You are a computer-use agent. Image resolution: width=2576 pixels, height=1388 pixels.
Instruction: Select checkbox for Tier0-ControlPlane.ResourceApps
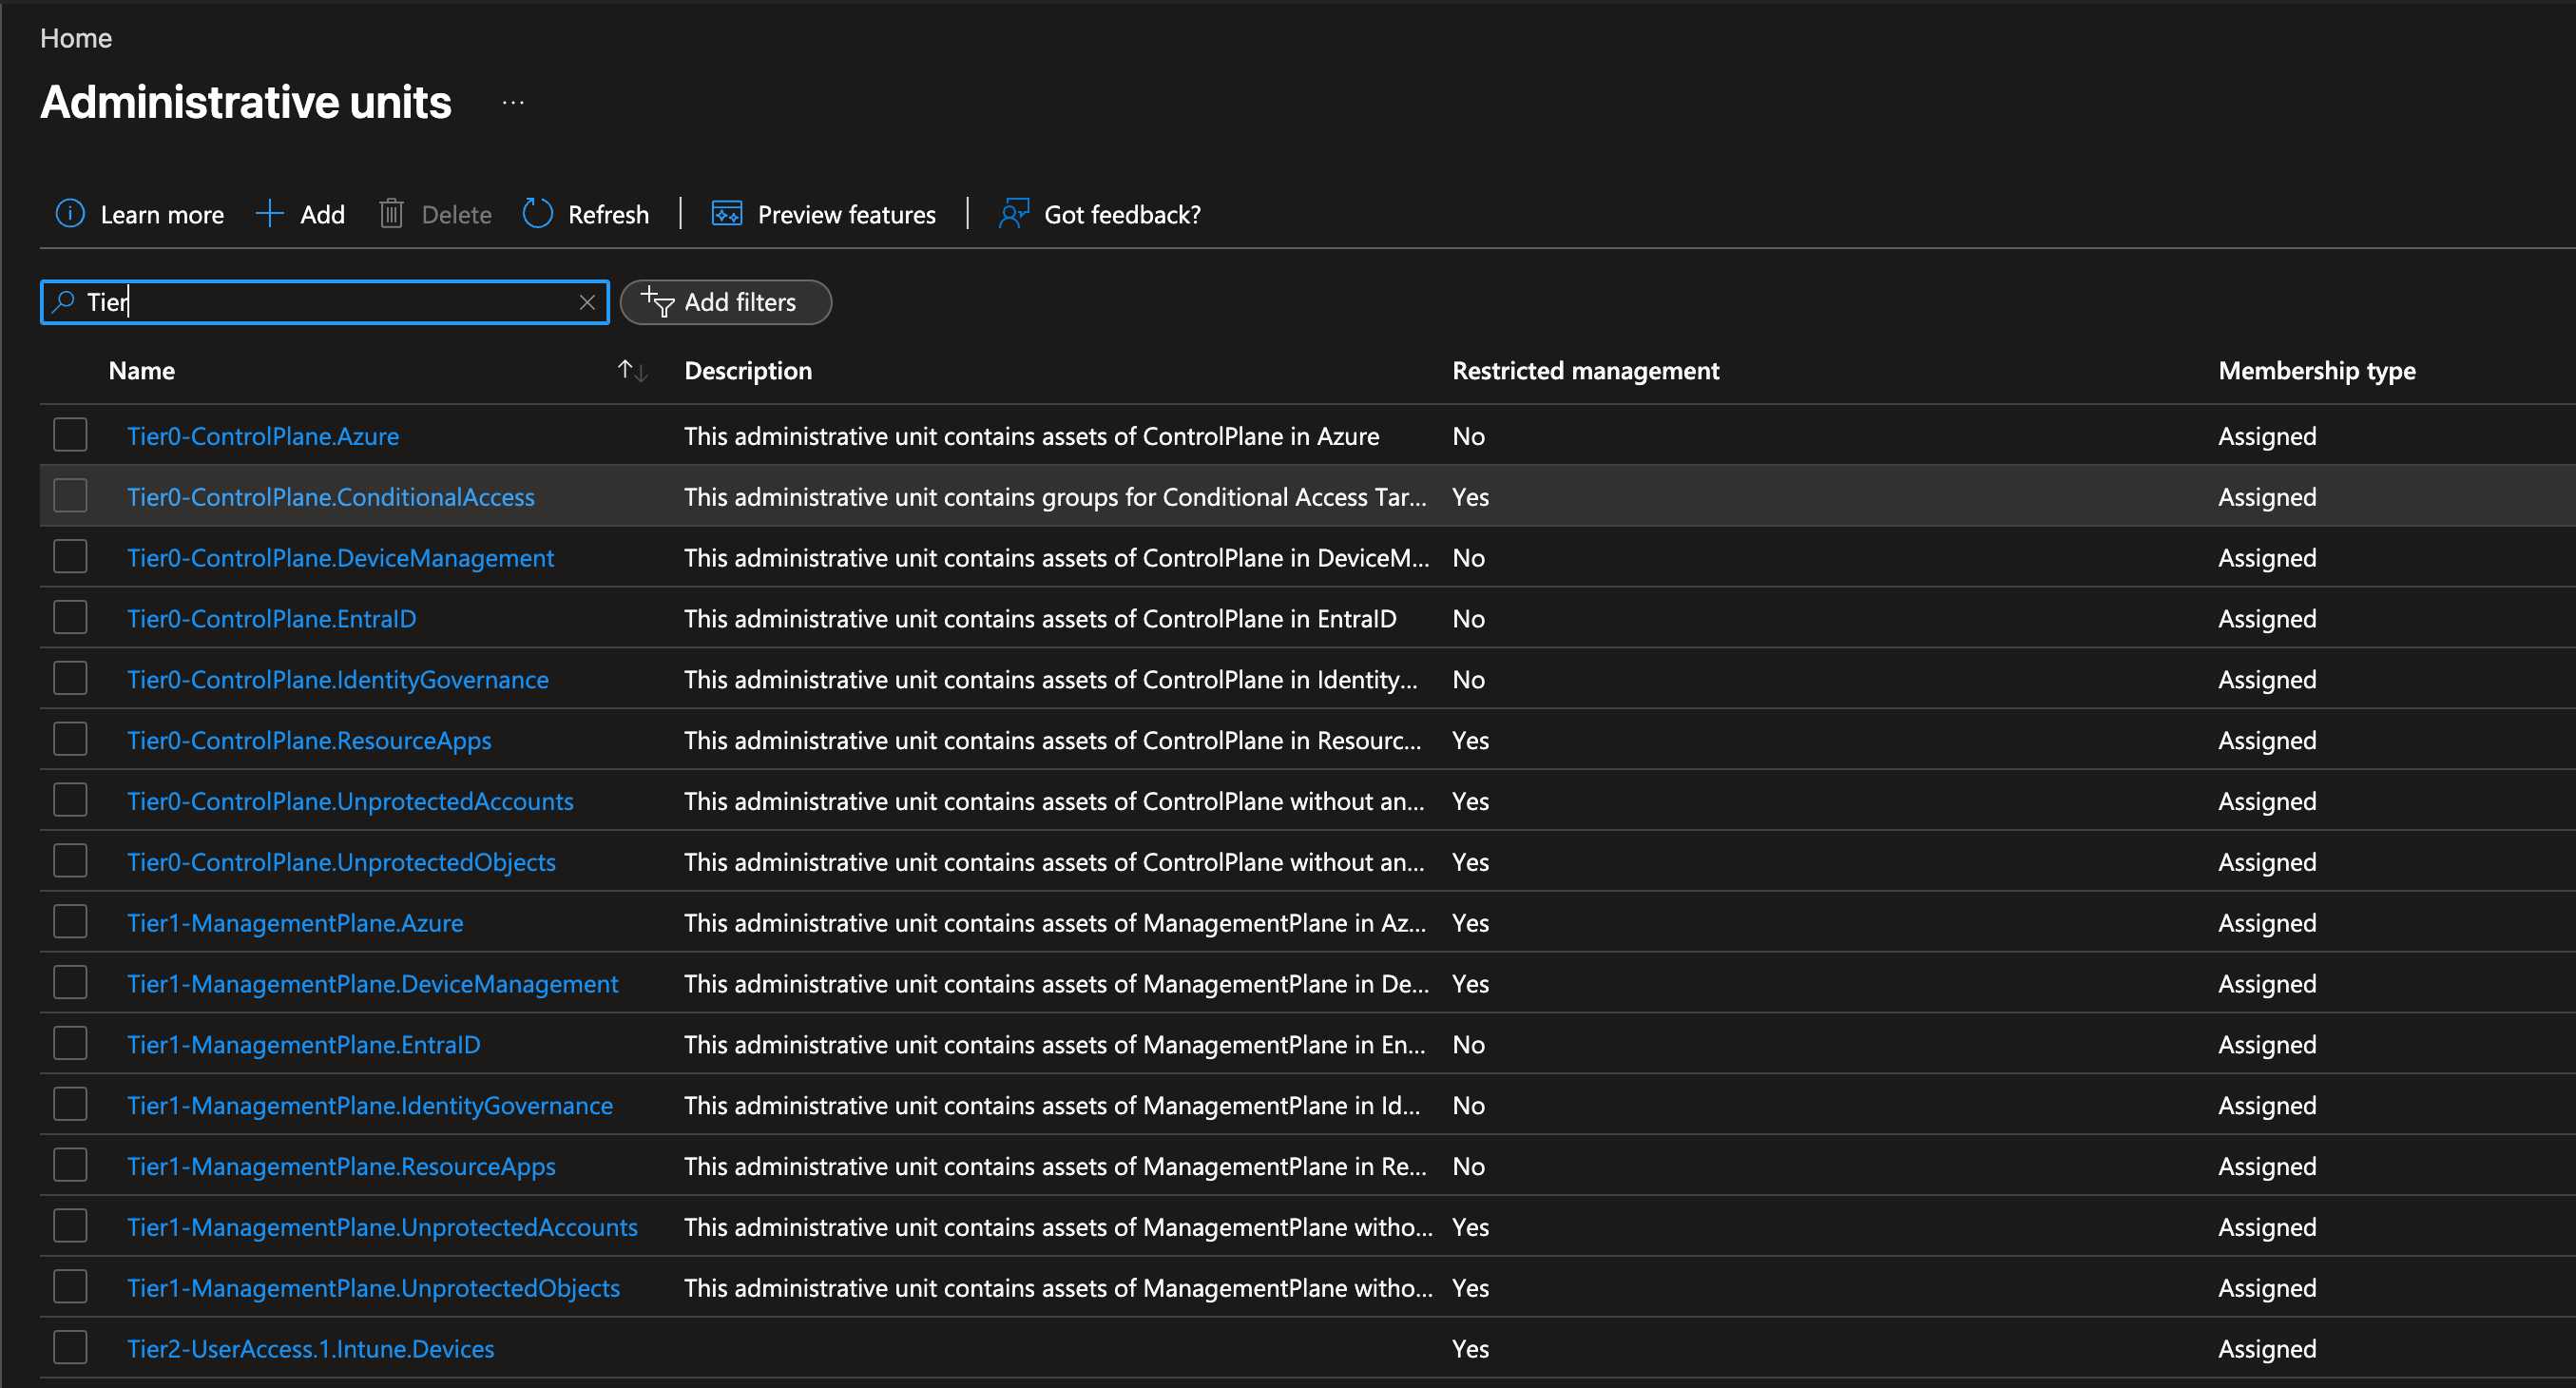(70, 740)
